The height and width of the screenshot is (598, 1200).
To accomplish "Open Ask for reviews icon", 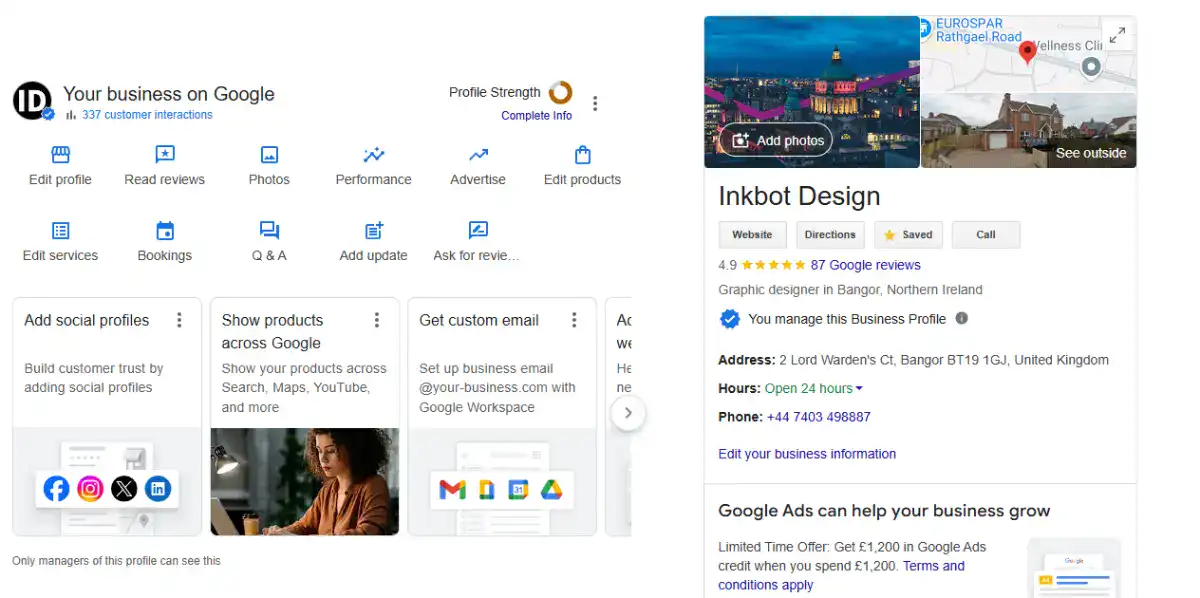I will [x=478, y=231].
